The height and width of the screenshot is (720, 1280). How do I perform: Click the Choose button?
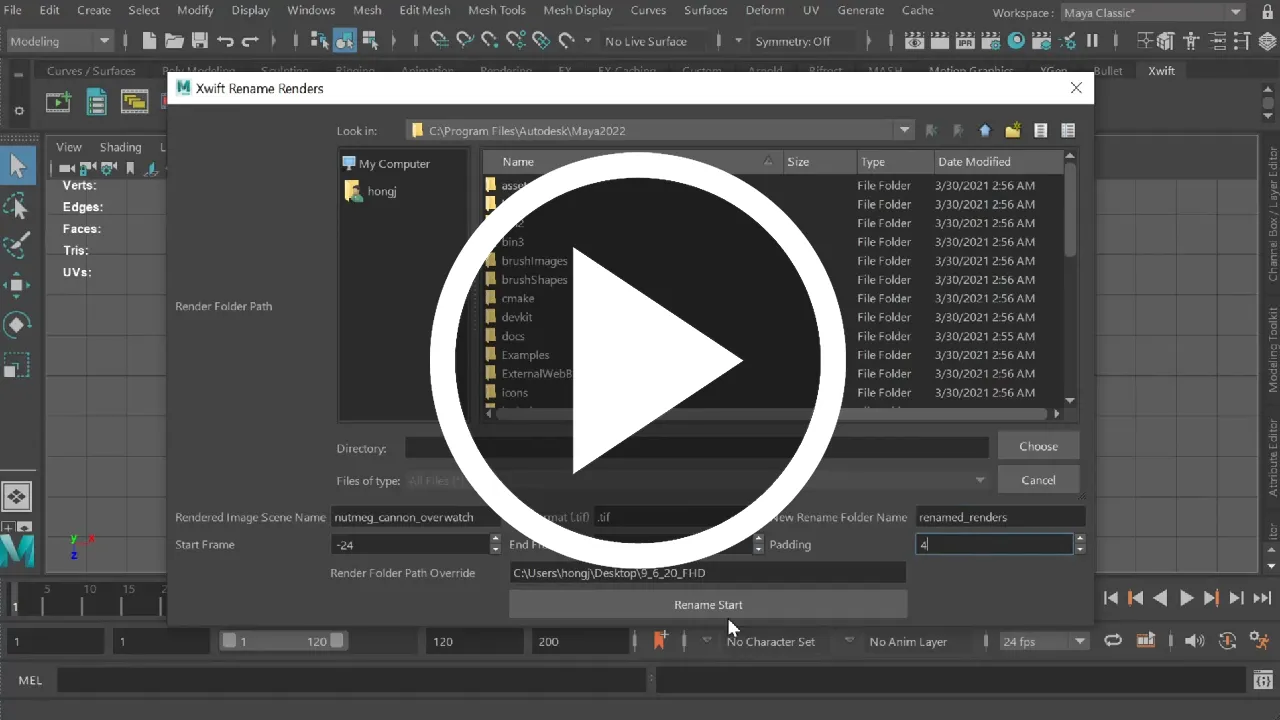[x=1038, y=446]
